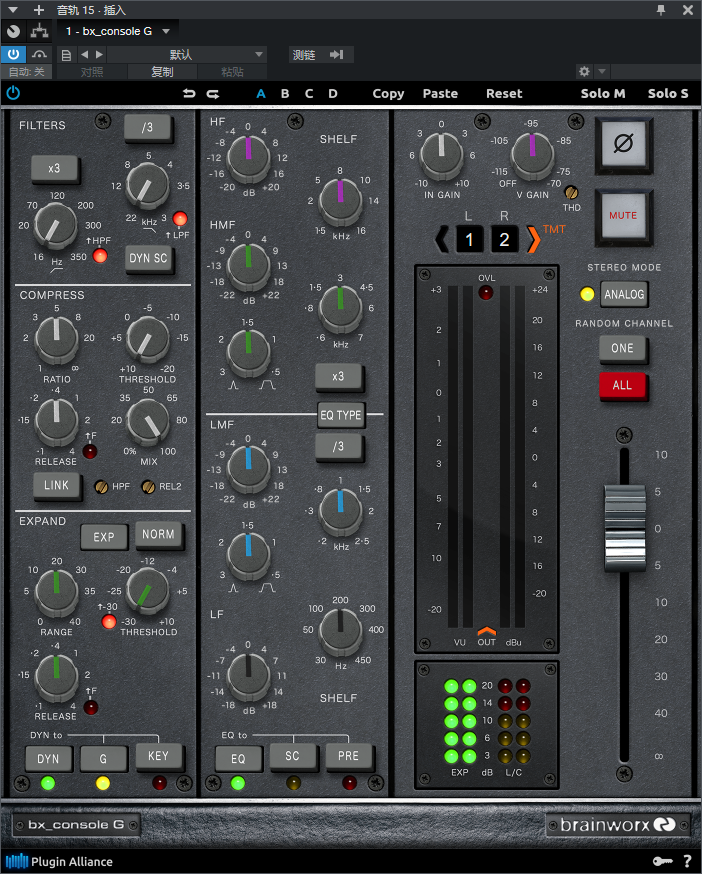The width and height of the screenshot is (702, 874).
Task: Toggle the THD screw switch
Action: [571, 193]
